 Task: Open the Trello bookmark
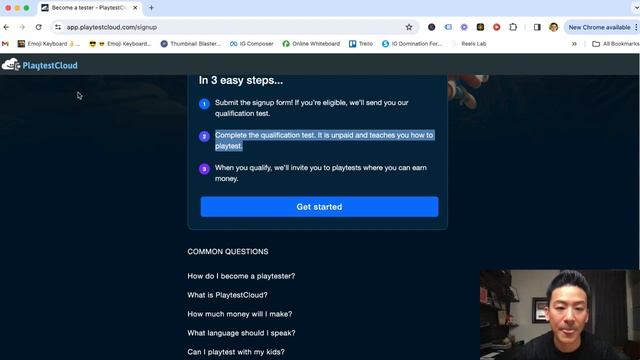click(361, 44)
